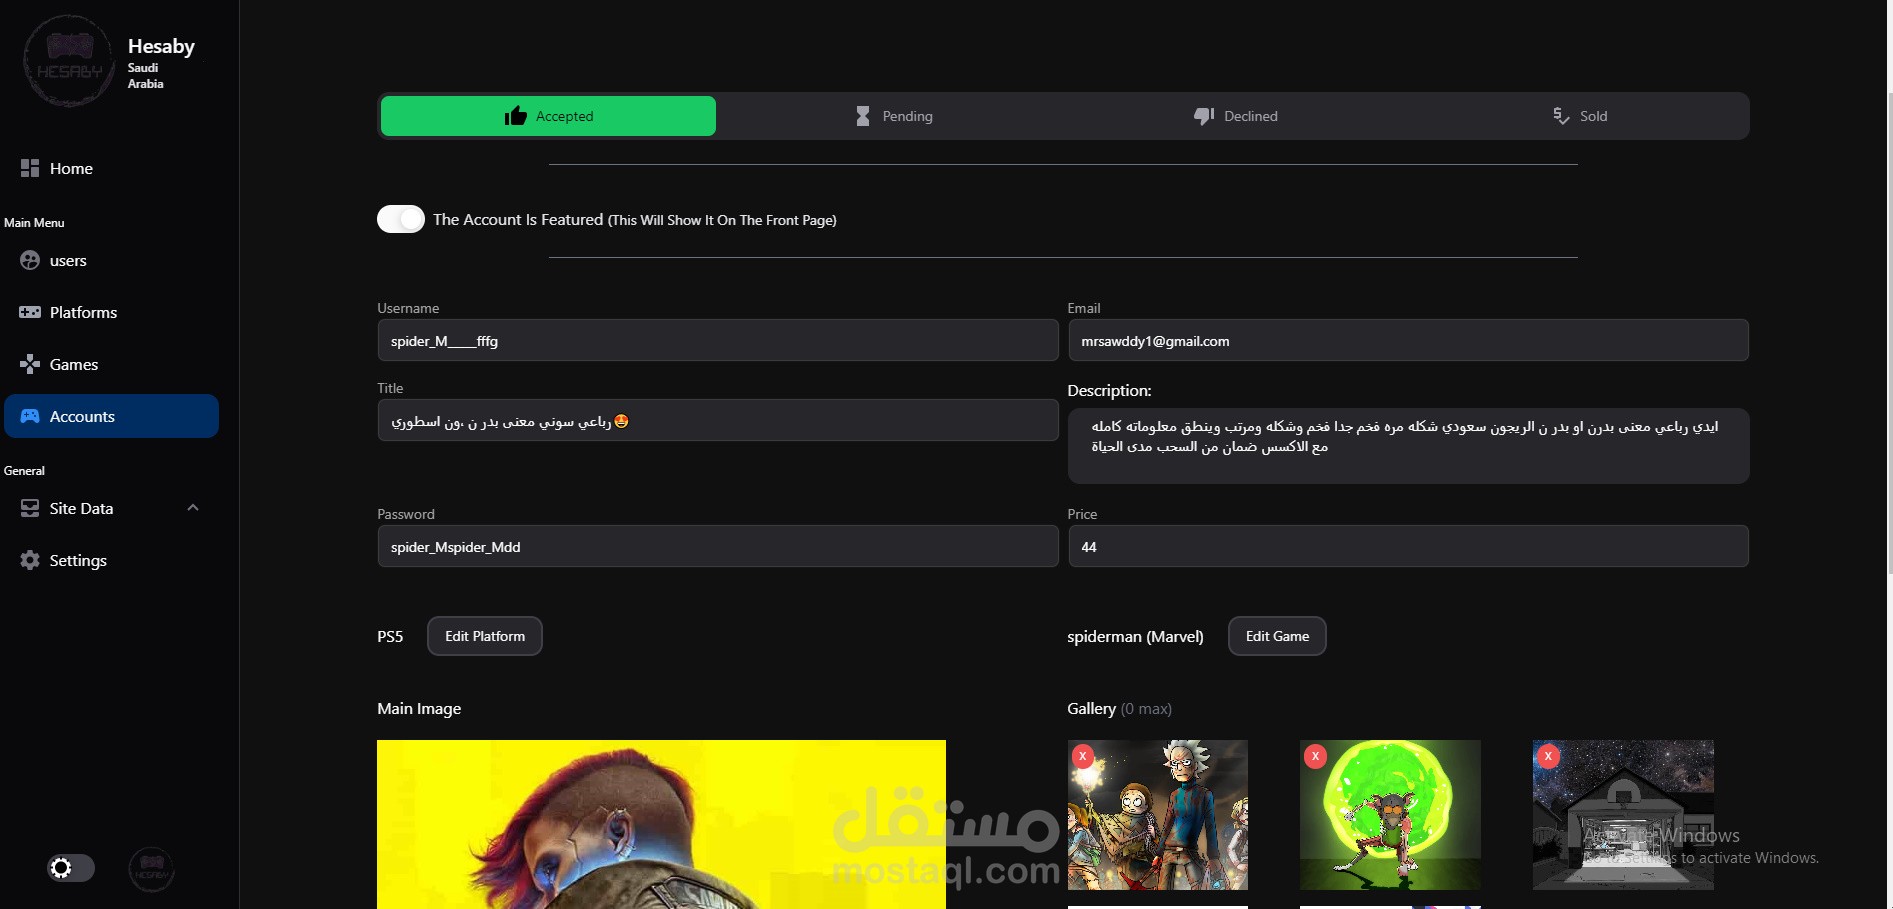This screenshot has width=1893, height=909.
Task: Click the Accounts gamepad icon
Action: [x=30, y=416]
